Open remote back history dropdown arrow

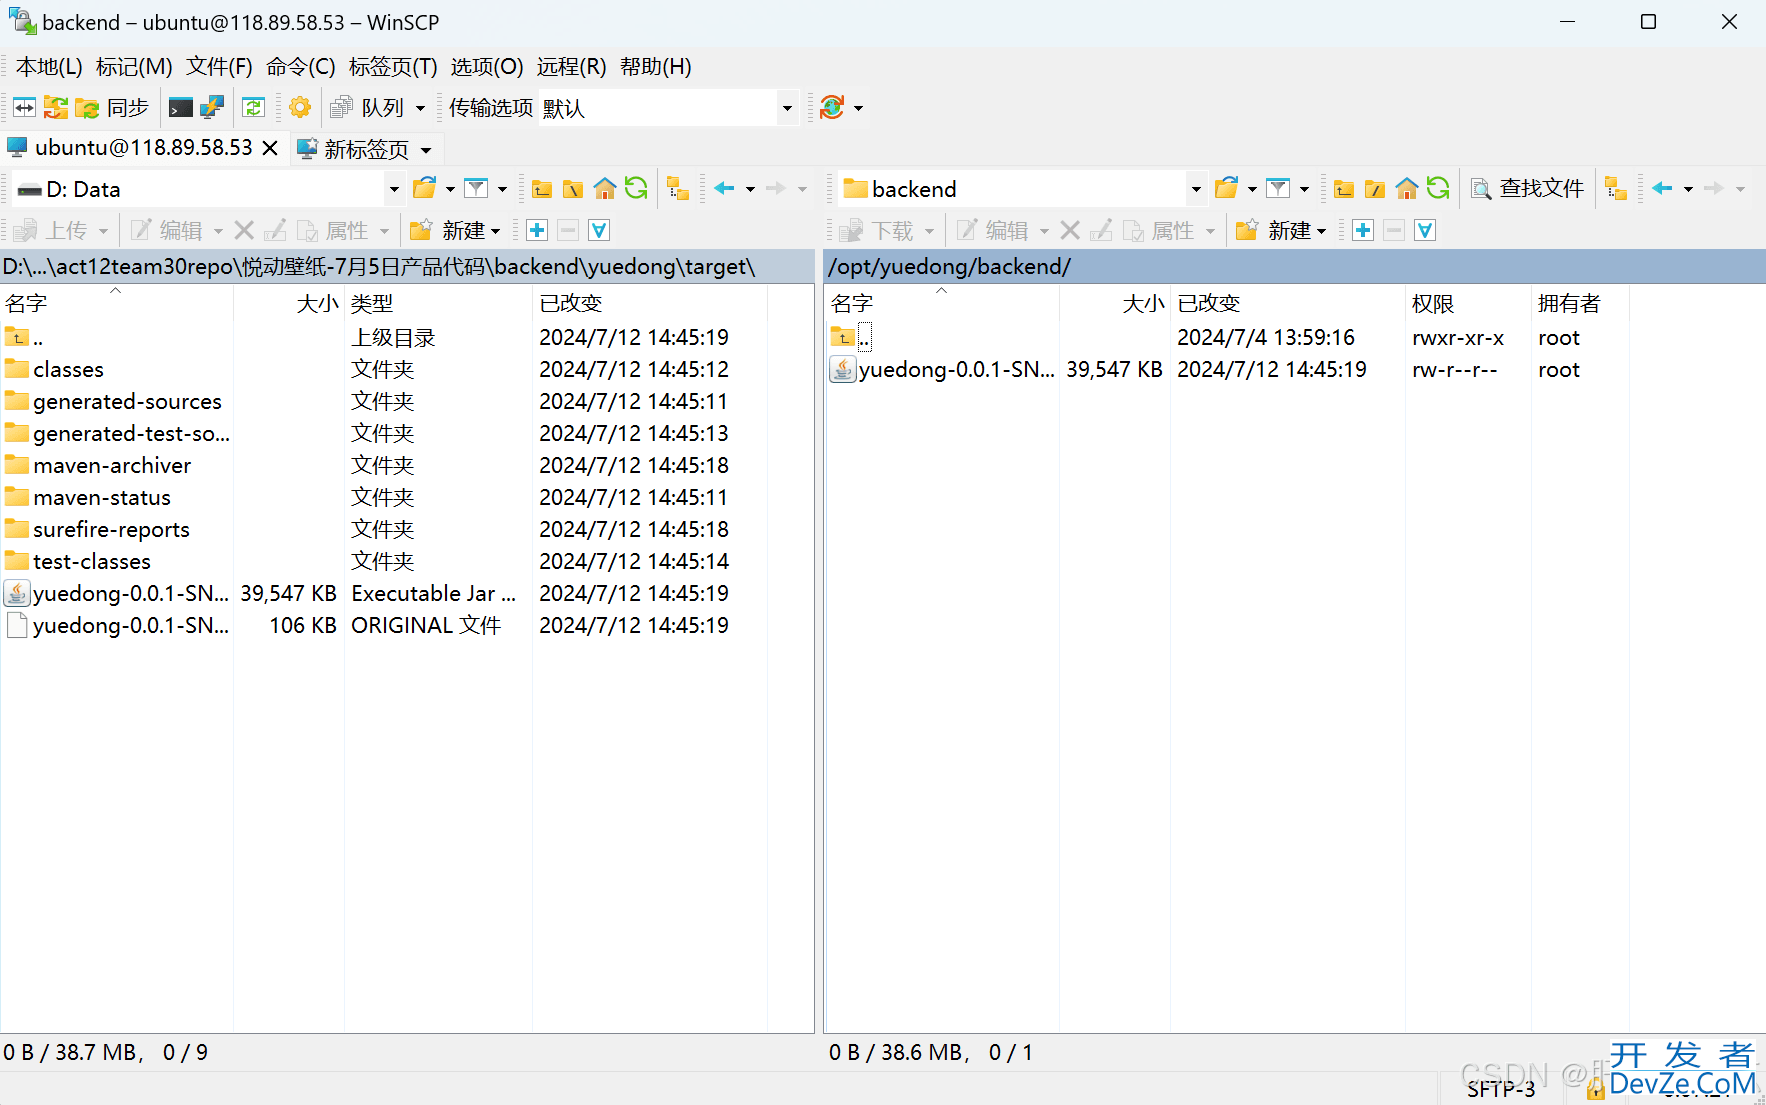pyautogui.click(x=1688, y=188)
